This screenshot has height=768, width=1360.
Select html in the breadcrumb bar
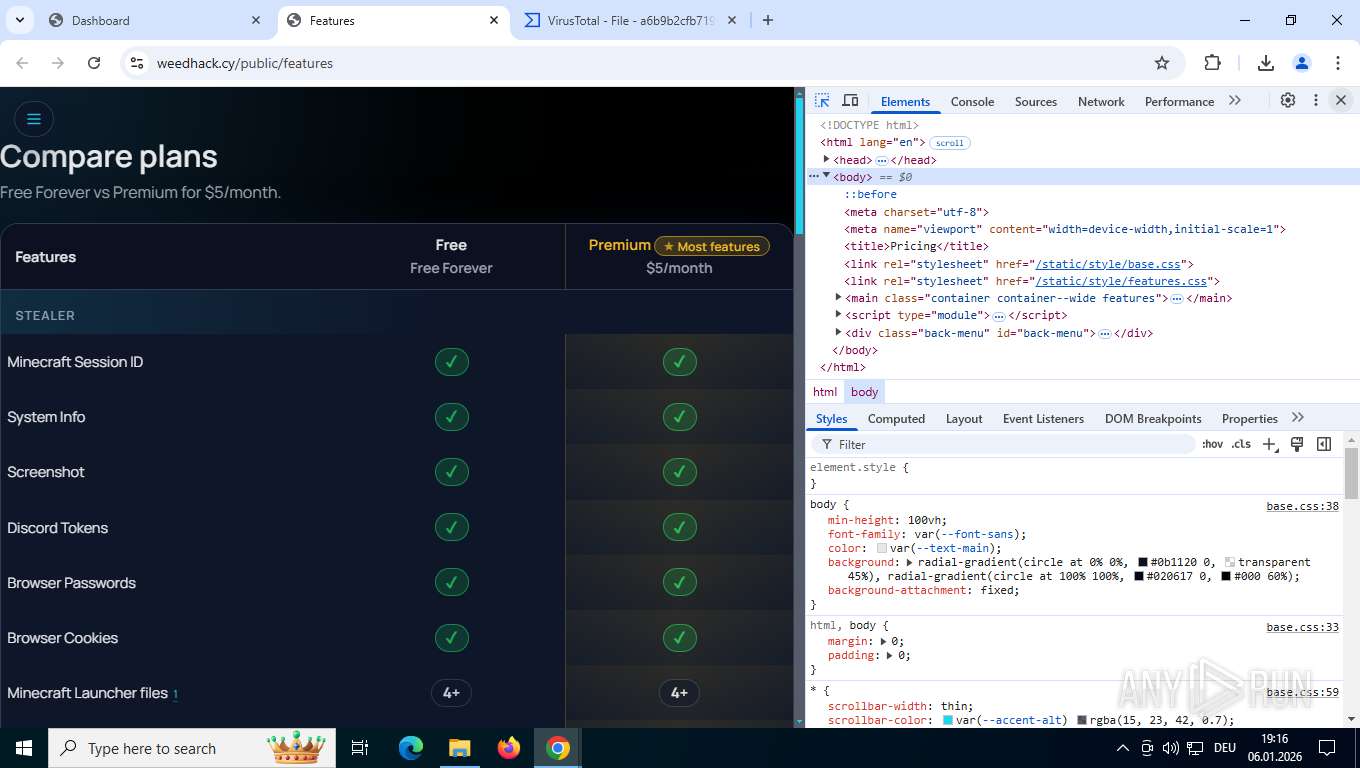pyautogui.click(x=825, y=392)
